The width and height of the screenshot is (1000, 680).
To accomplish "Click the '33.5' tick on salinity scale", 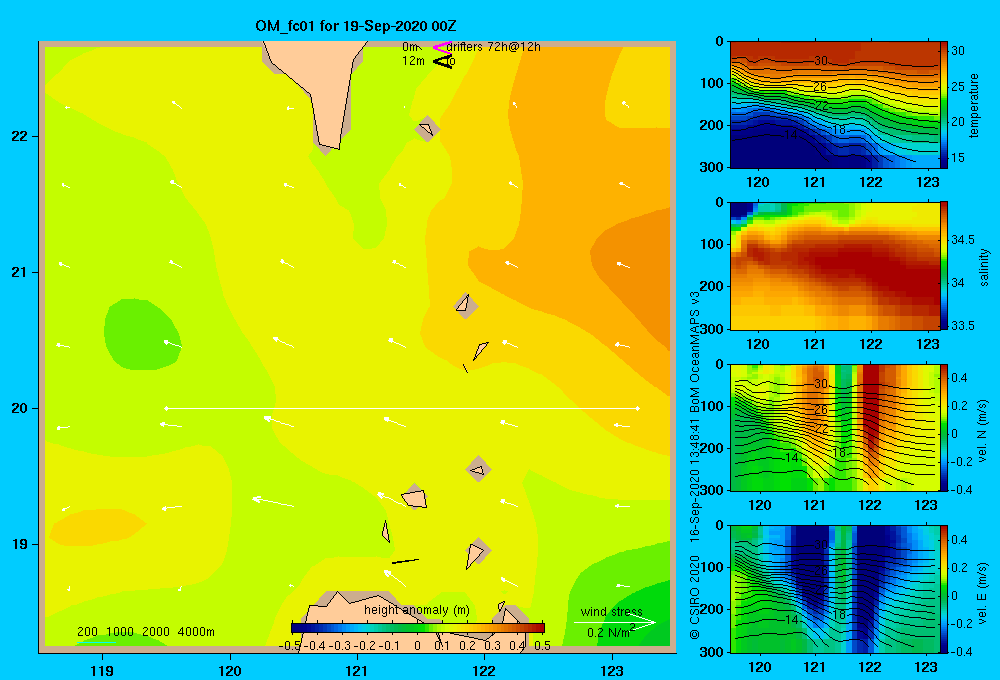I will 963,326.
